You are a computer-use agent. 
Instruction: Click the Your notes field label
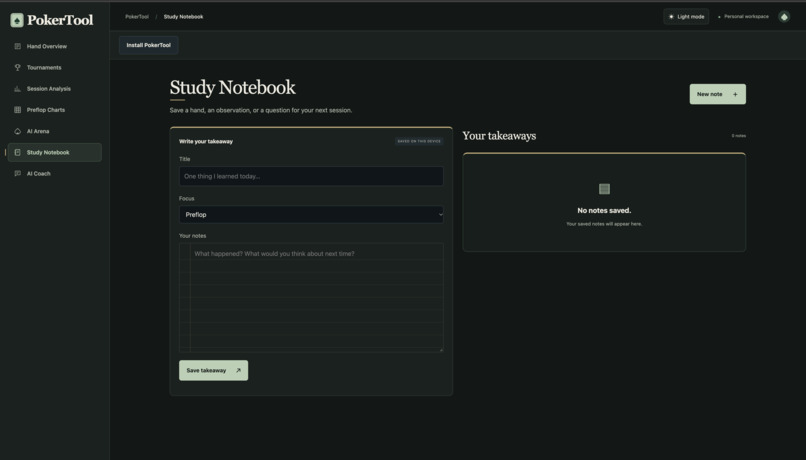192,236
